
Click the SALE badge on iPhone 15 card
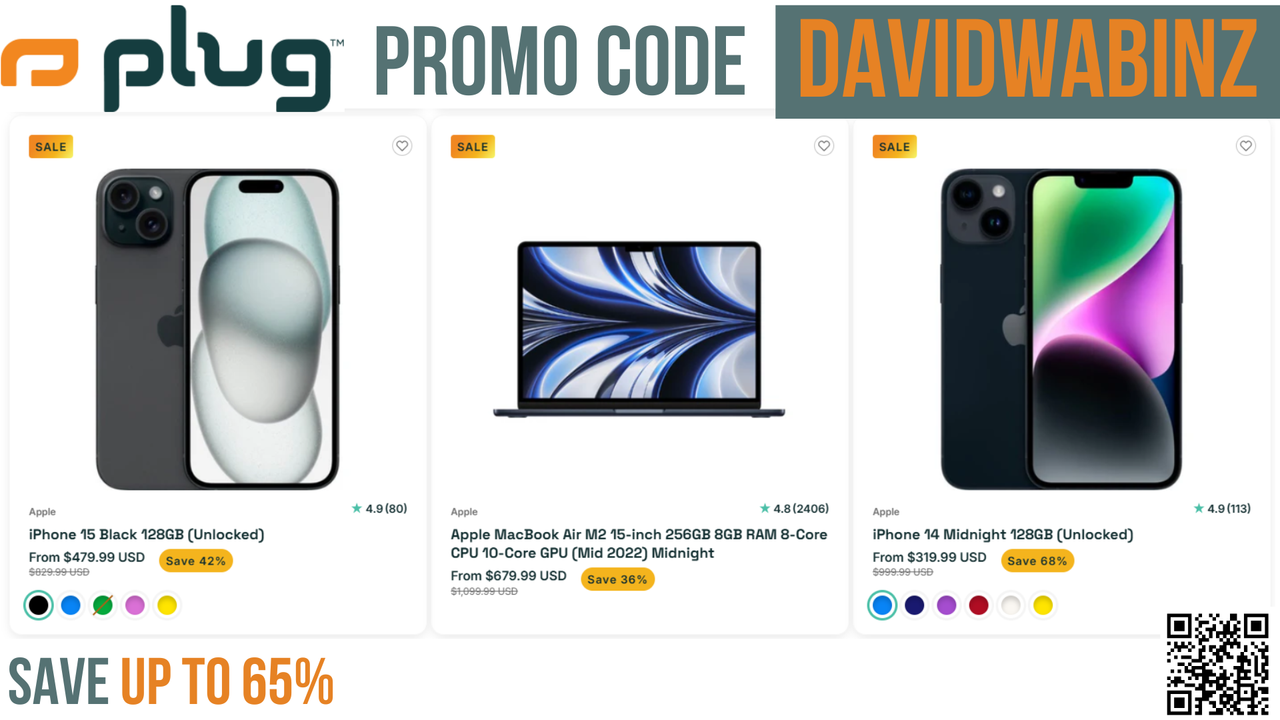[51, 147]
